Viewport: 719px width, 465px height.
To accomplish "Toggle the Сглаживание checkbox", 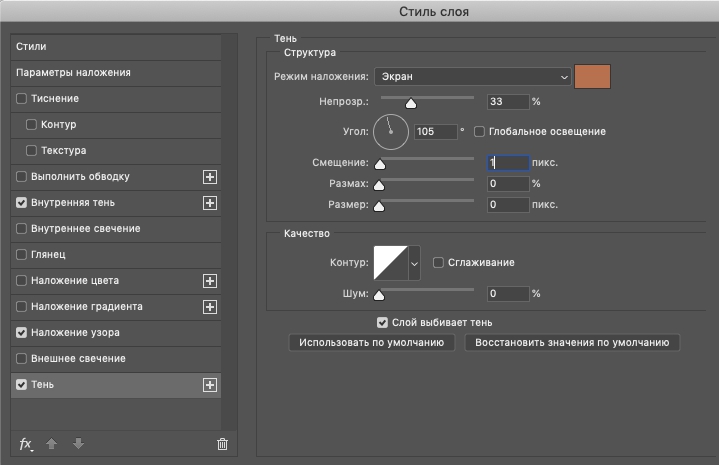I will 438,263.
